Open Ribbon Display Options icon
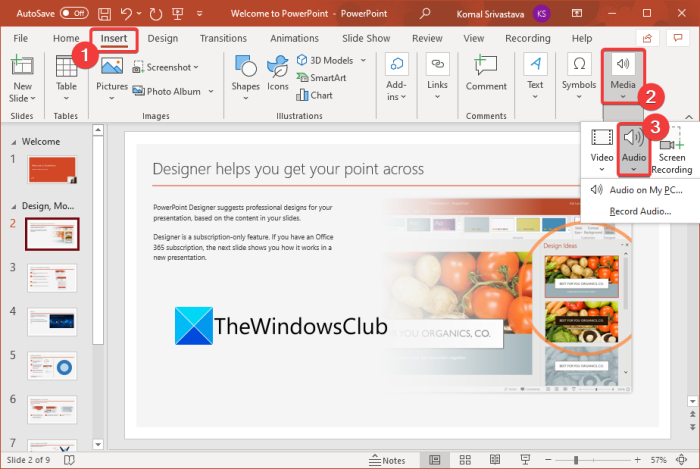700x469 pixels. point(577,13)
